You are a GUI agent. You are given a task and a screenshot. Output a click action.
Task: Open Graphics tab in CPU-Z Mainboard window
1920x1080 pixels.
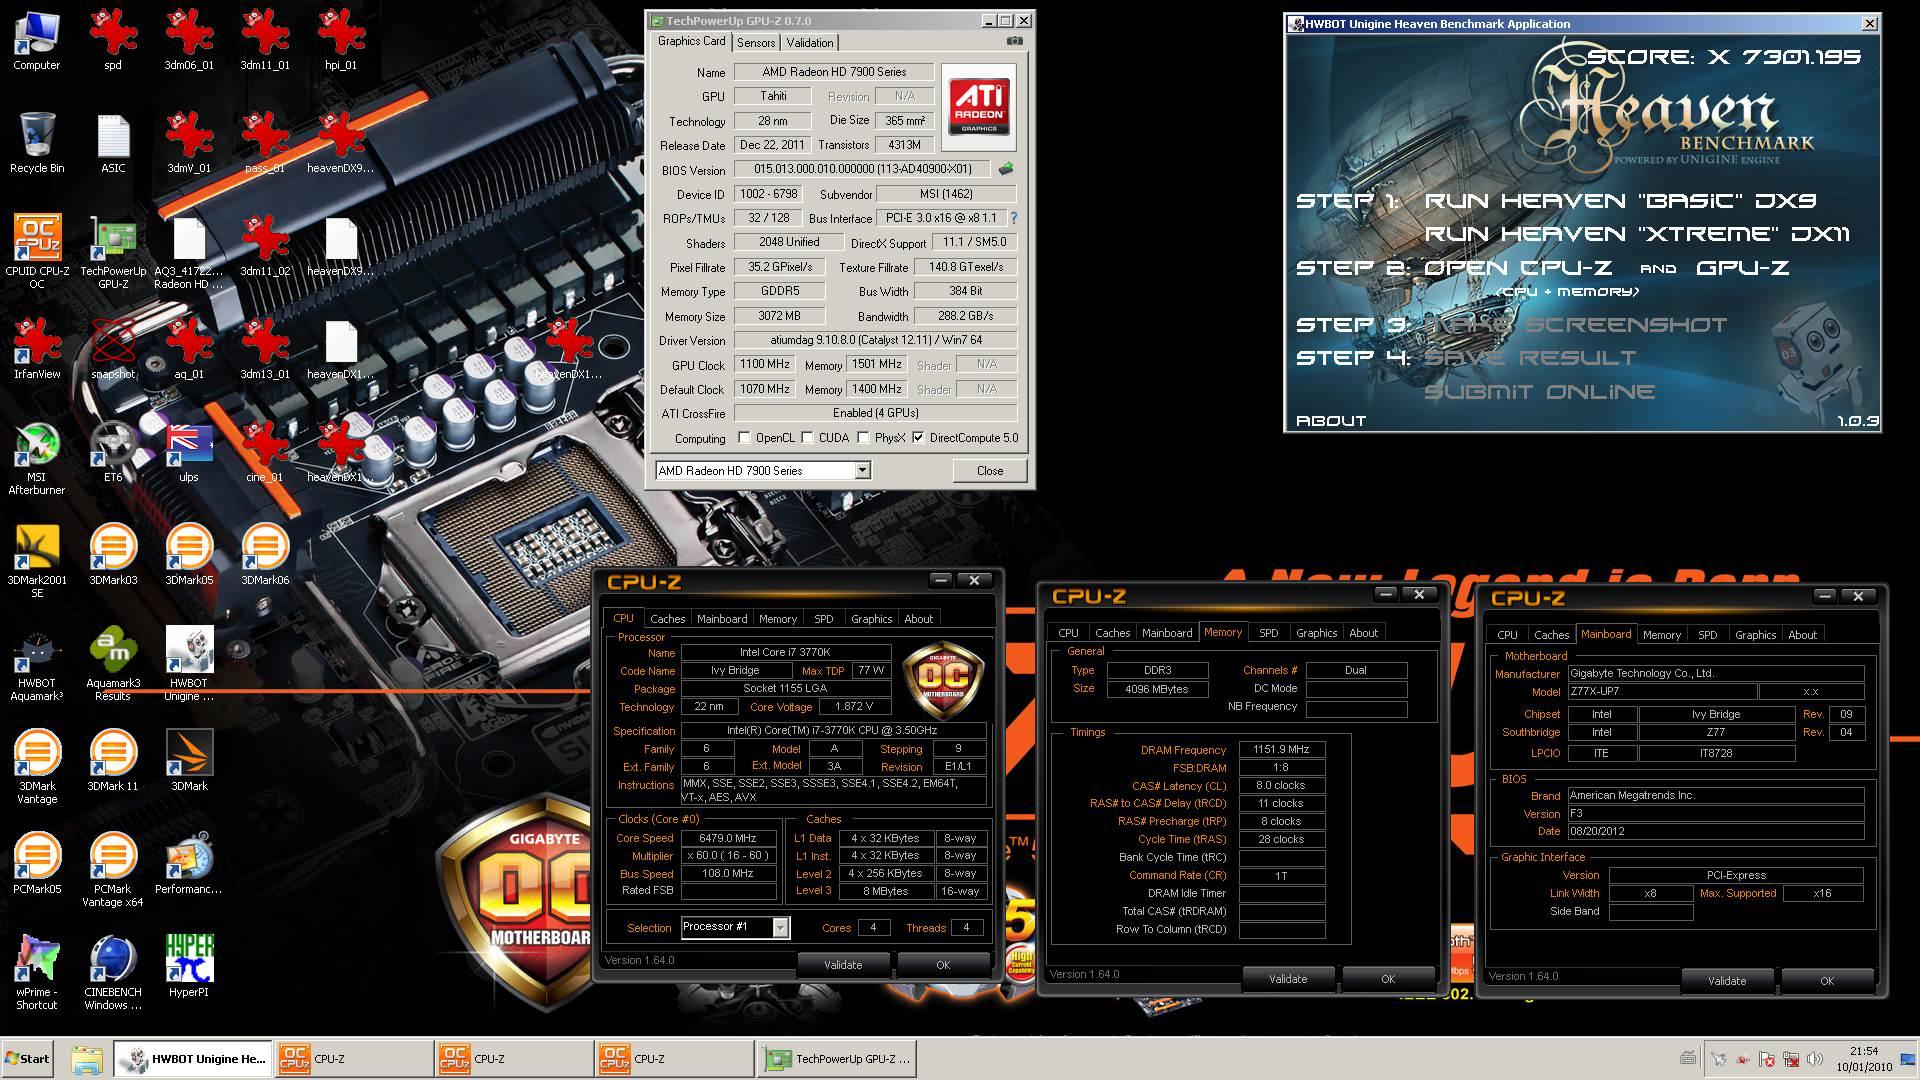(1755, 635)
